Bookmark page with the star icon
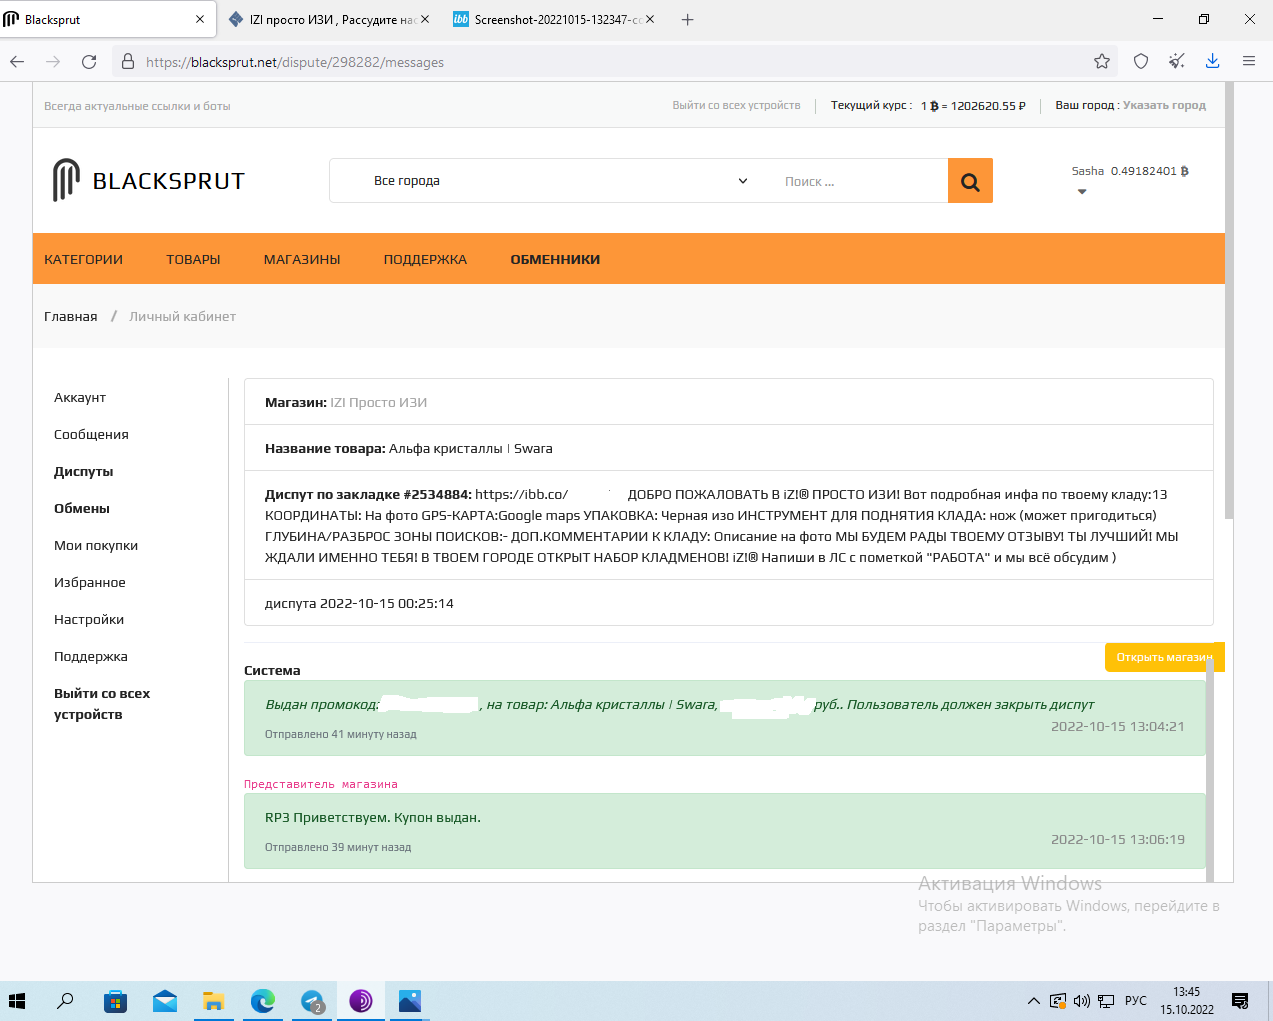 tap(1102, 62)
